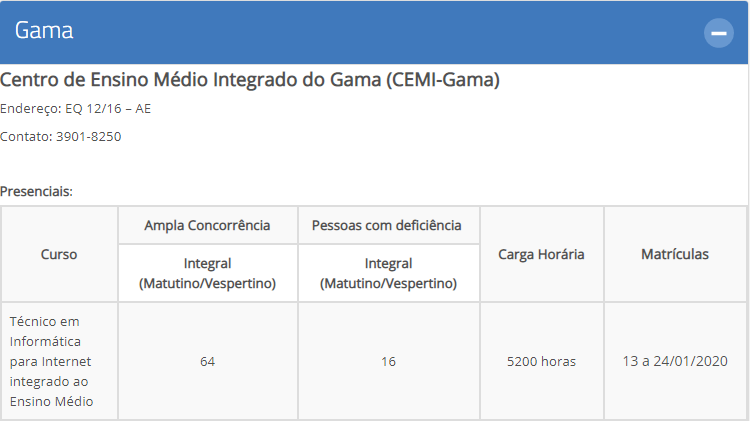Click the Carga Horária column header

541,254
